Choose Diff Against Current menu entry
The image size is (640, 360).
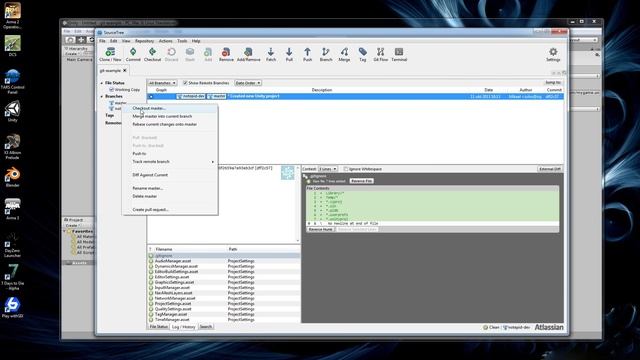point(170,175)
